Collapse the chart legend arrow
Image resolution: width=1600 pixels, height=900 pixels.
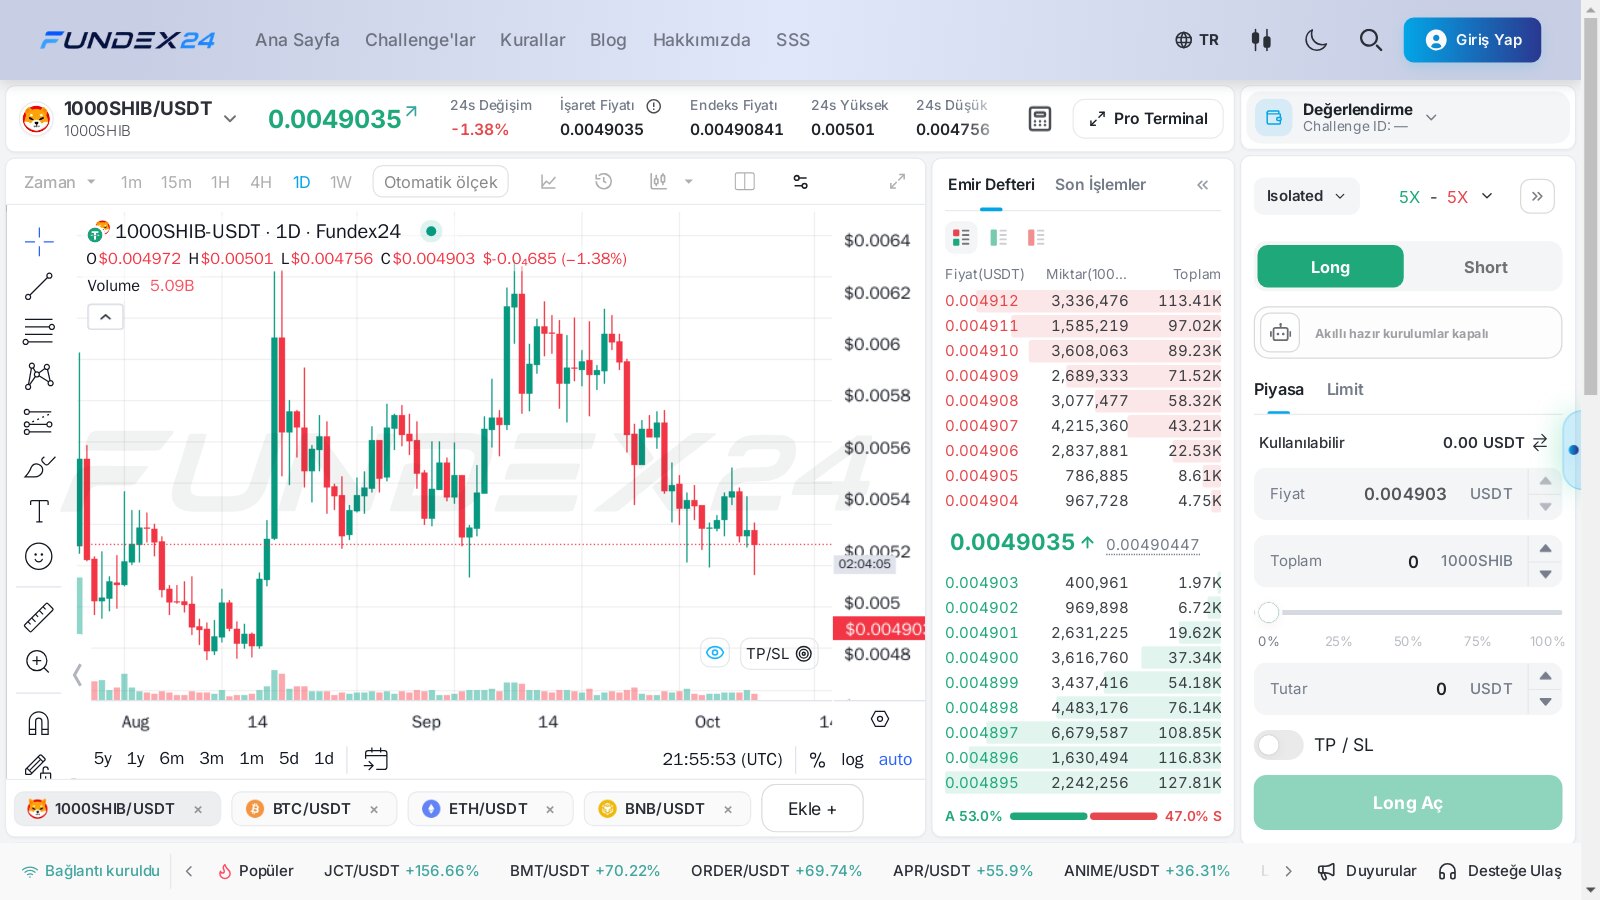[x=105, y=317]
